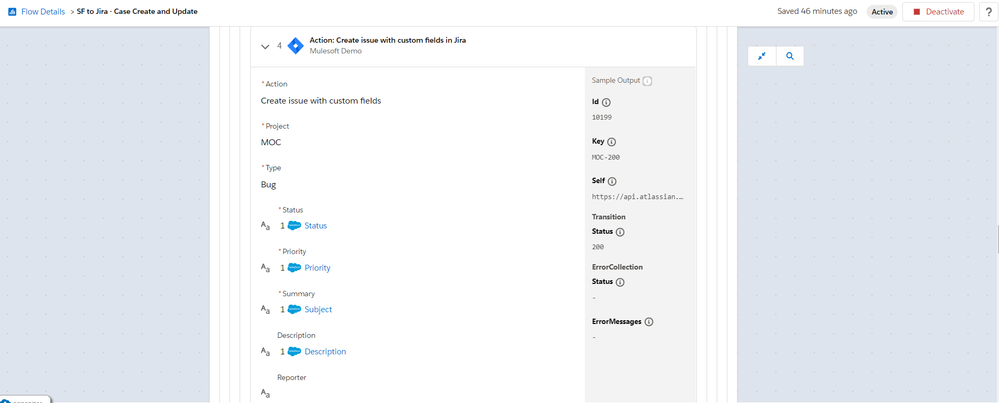Viewport: 999px width, 403px height.
Task: Click the Aa text-type icon in Description row
Action: pyautogui.click(x=266, y=351)
